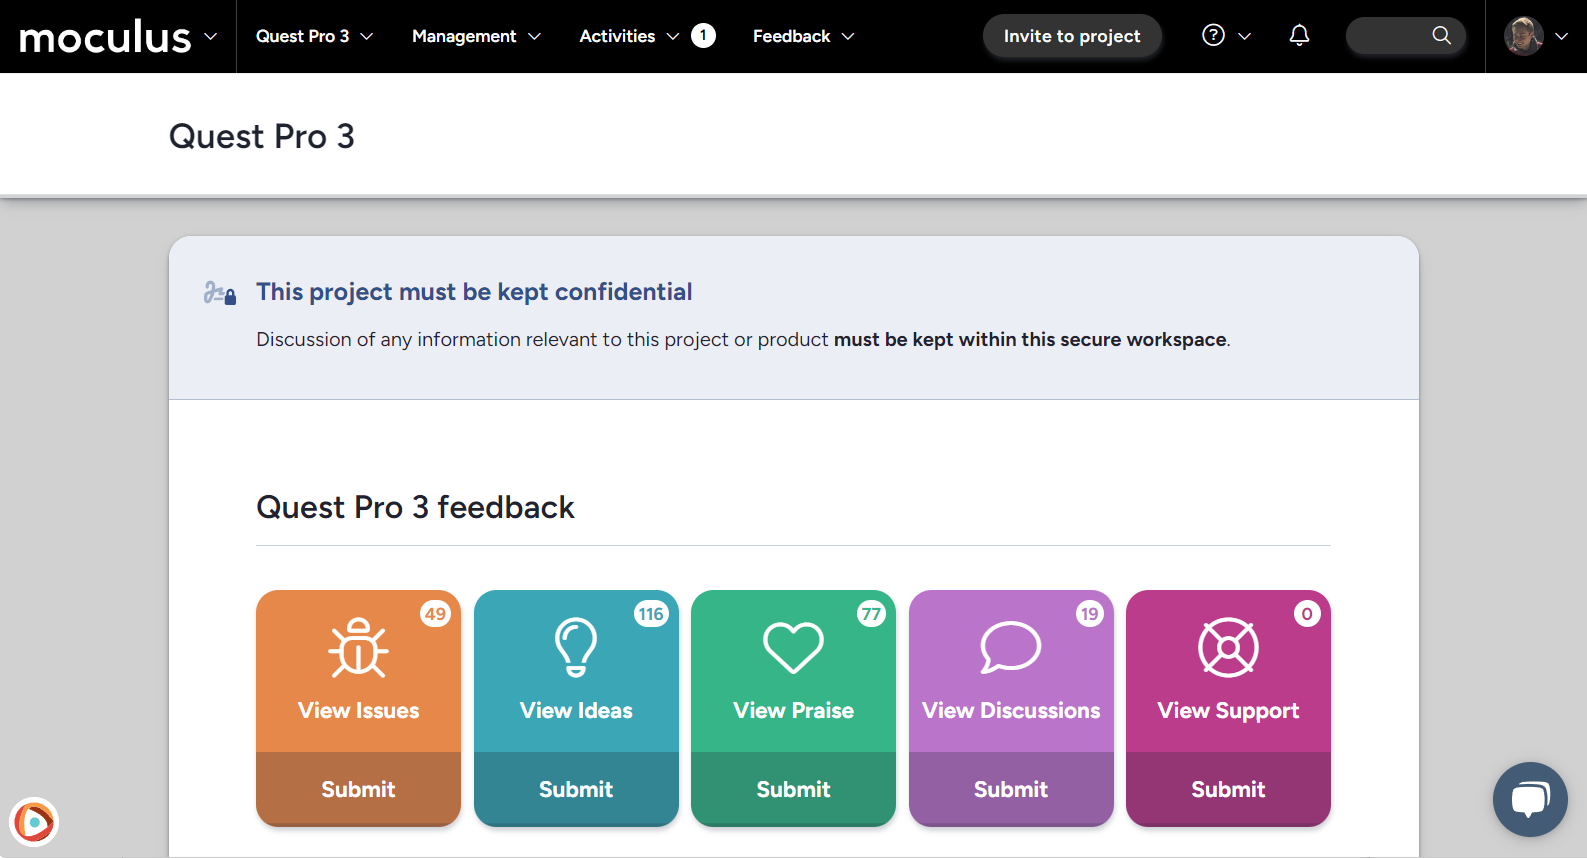Image resolution: width=1587 pixels, height=858 pixels.
Task: Expand the help question mark menu
Action: coord(1225,36)
